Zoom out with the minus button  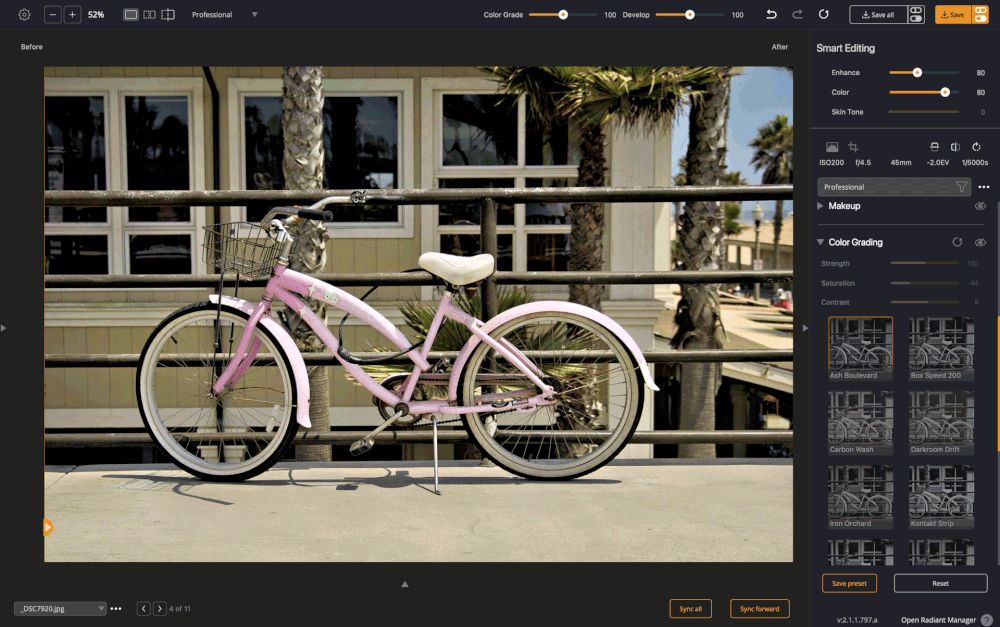tap(52, 15)
